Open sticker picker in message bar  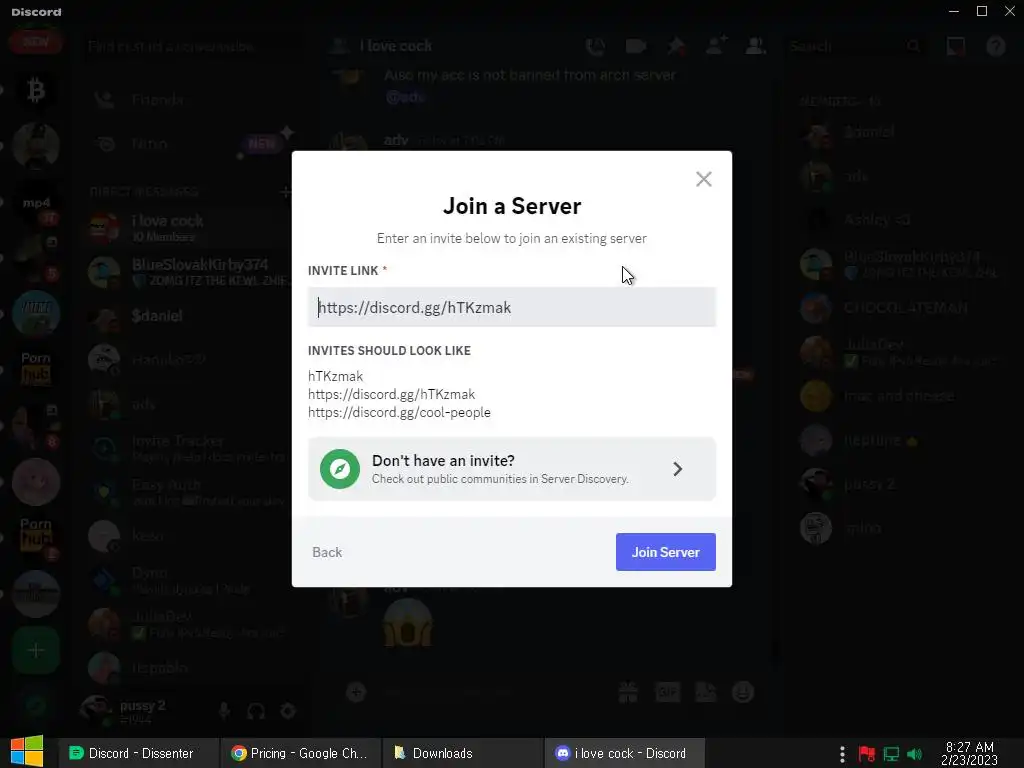click(x=705, y=692)
